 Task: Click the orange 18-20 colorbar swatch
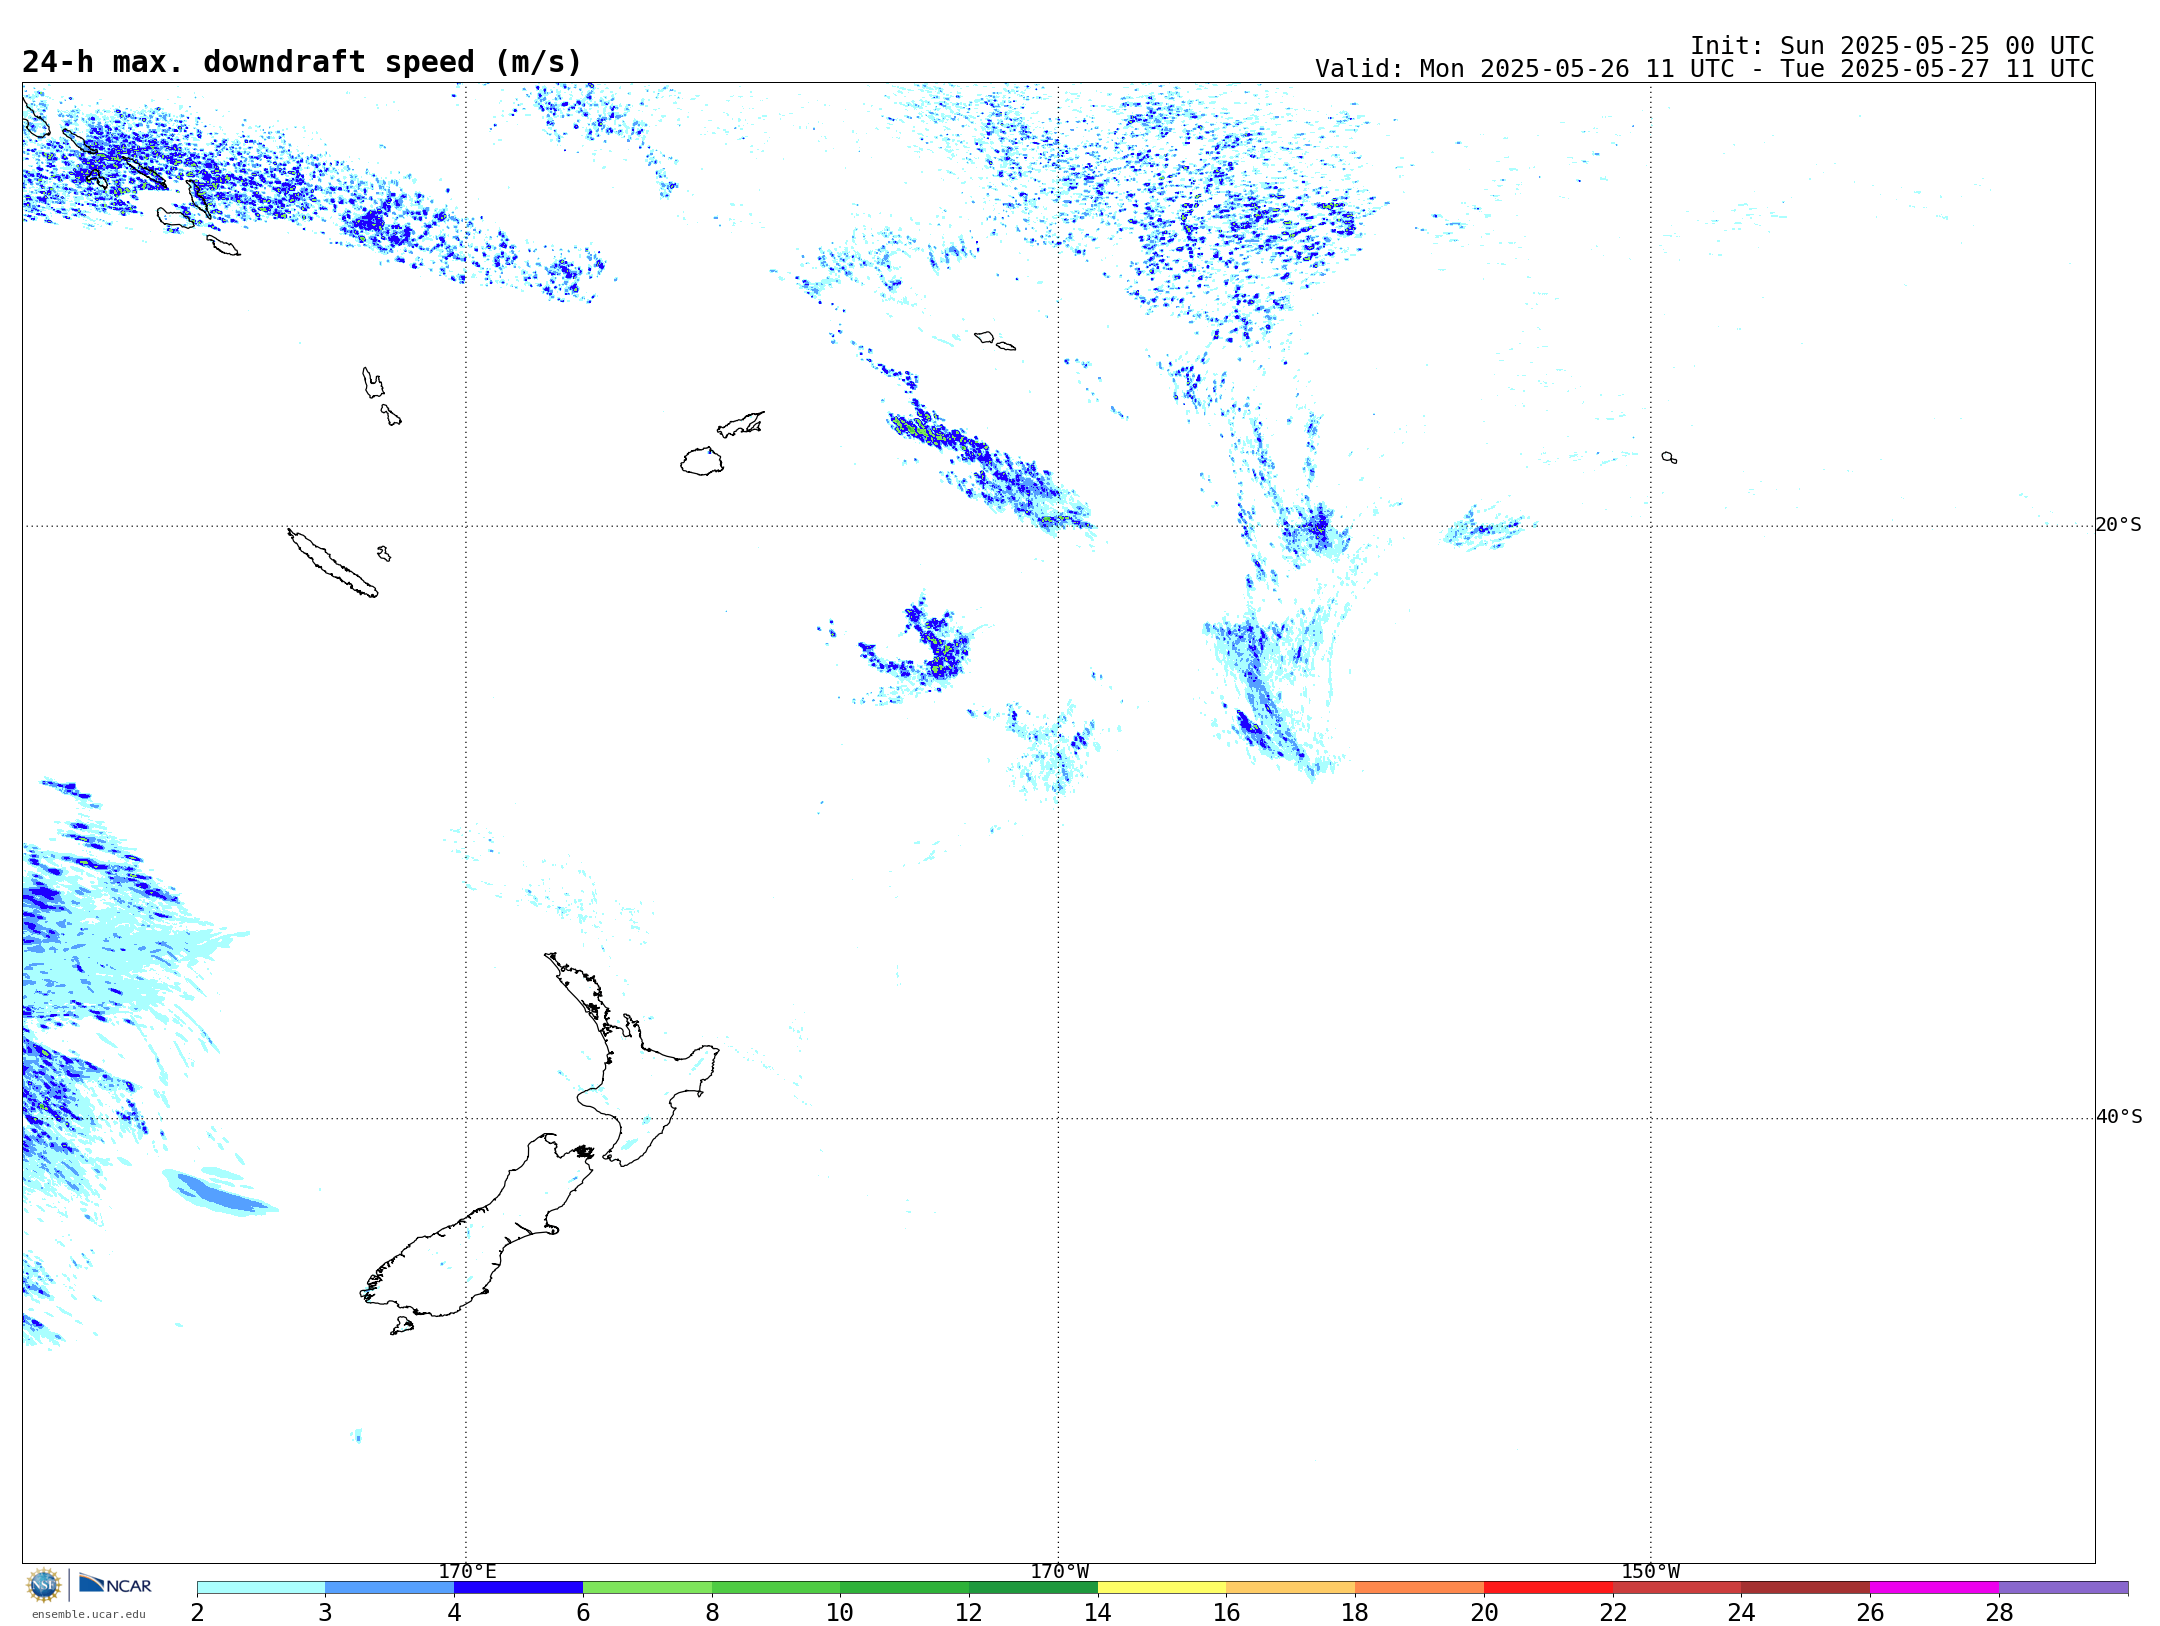point(1419,1588)
